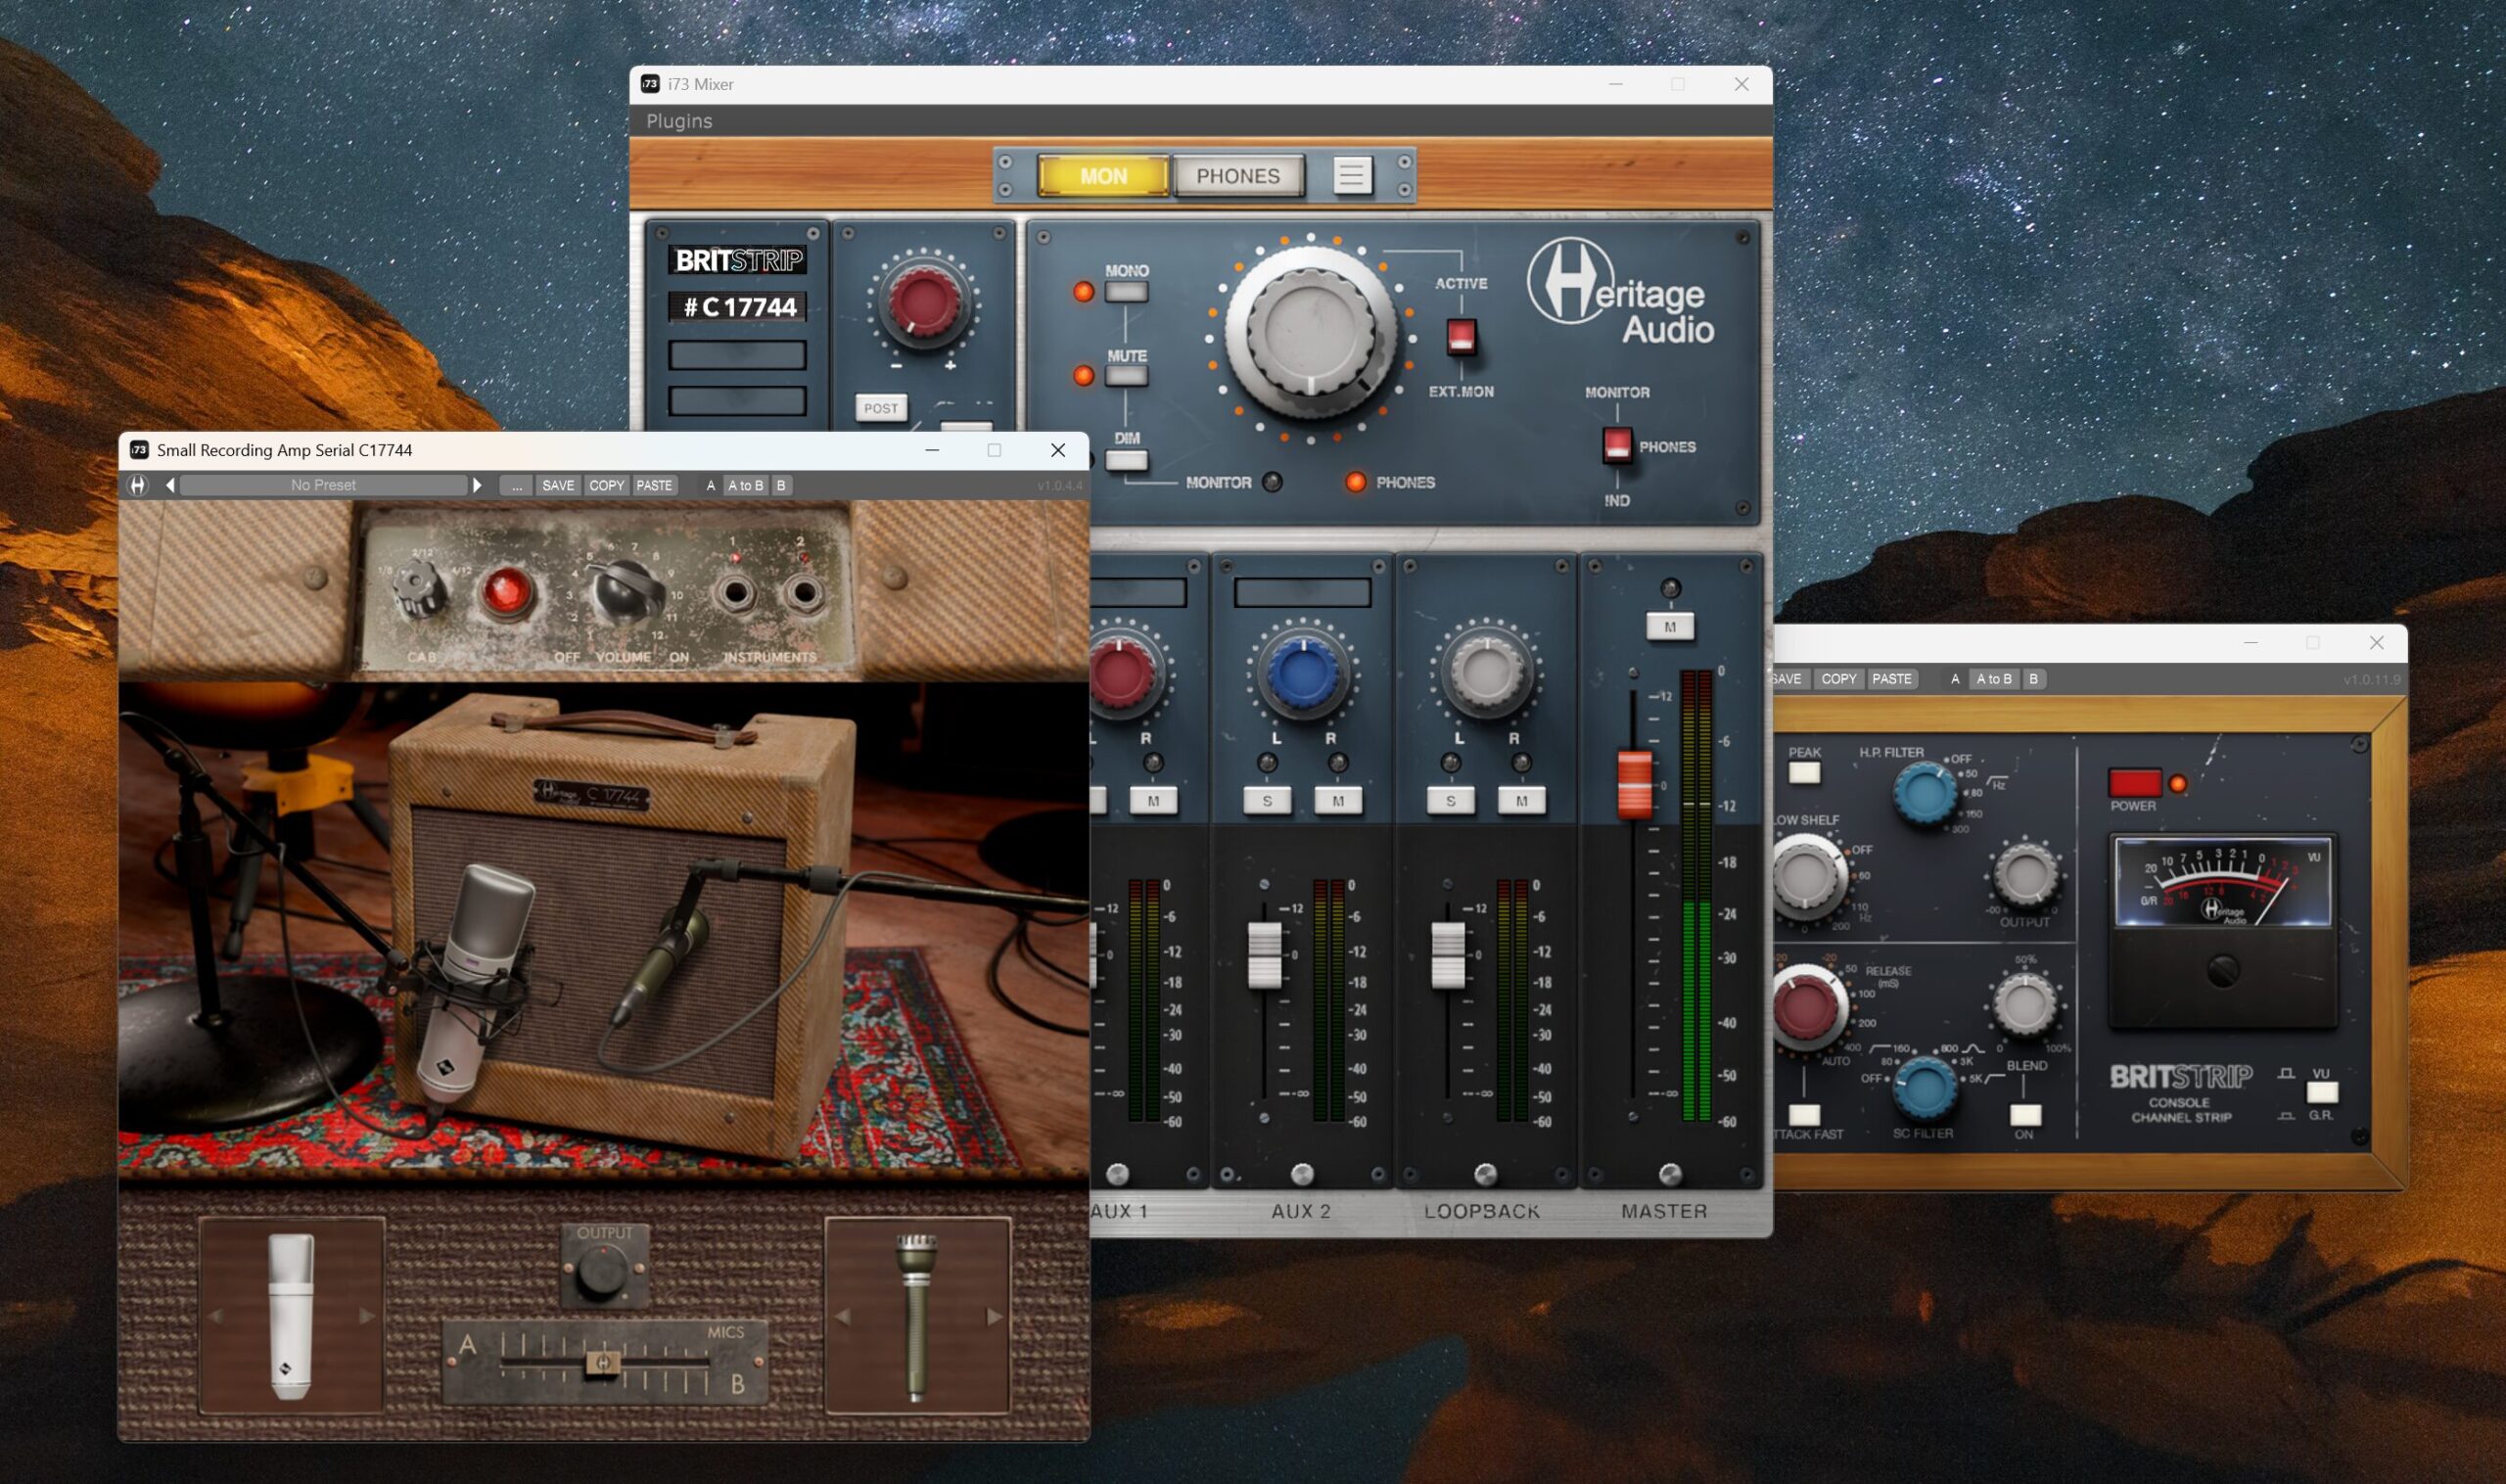Click the Heritage logo in amp toolbar
The width and height of the screenshot is (2506, 1484).
(x=138, y=485)
